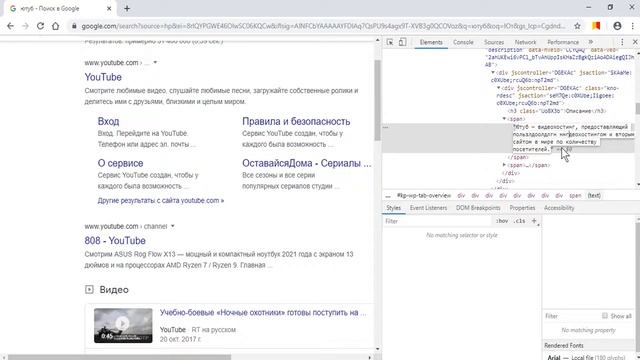Viewport: 640px width, 360px height.
Task: Open the DOM Breakpoints tab
Action: 478,208
